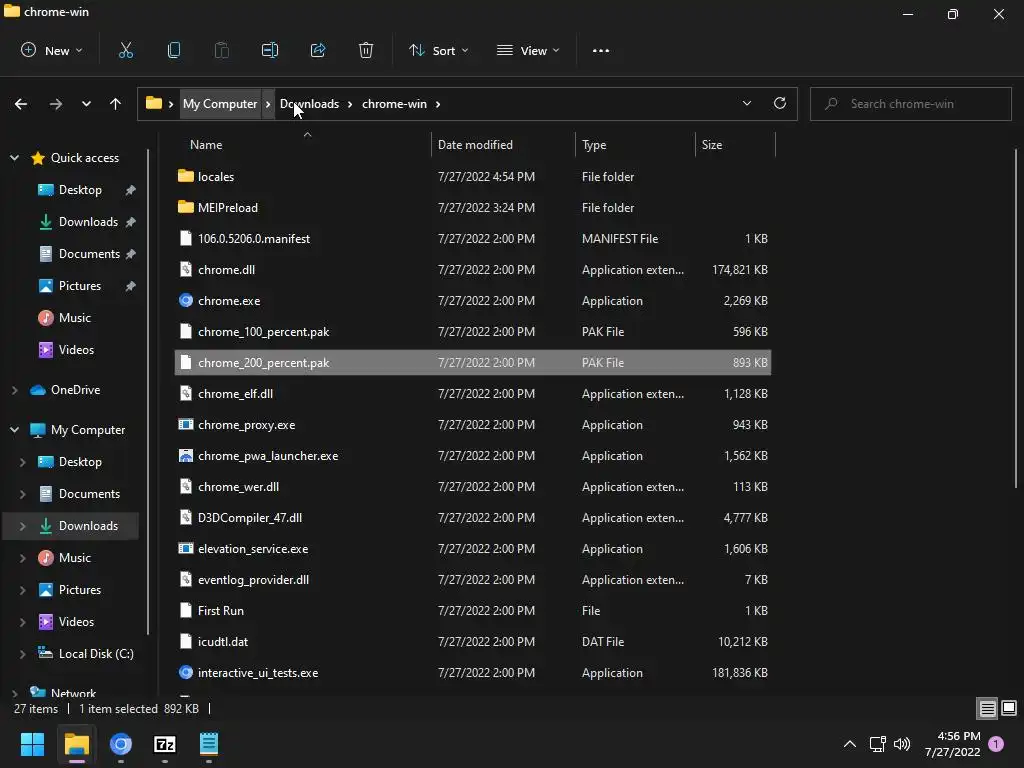Open pinned Downloads in Quick access

pos(88,222)
